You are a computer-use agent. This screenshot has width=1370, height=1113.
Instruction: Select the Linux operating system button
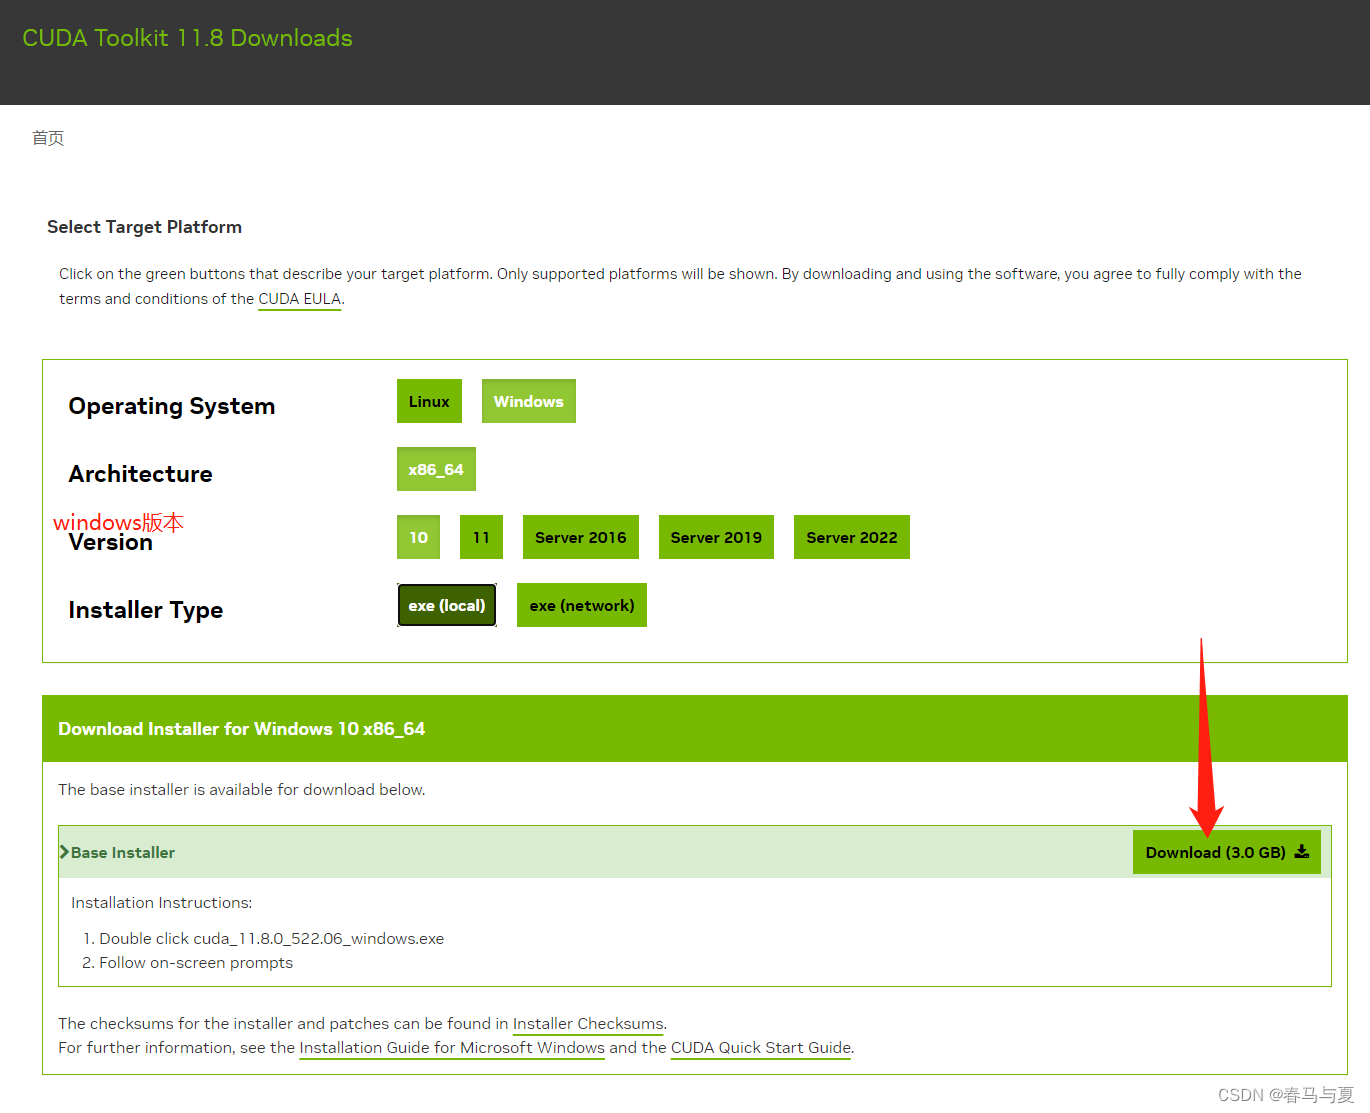click(x=429, y=401)
